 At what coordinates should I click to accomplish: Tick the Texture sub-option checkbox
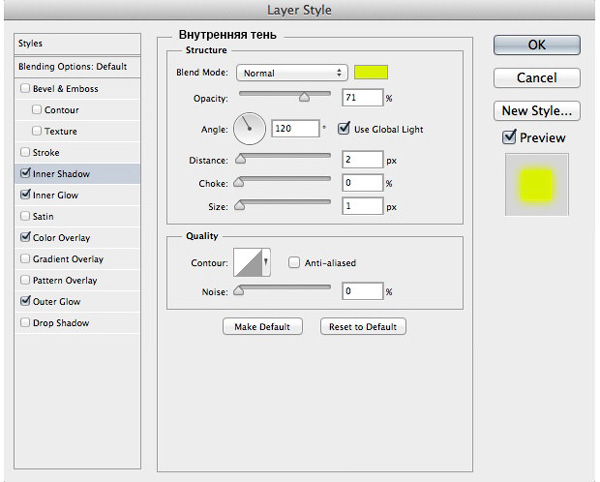(36, 131)
